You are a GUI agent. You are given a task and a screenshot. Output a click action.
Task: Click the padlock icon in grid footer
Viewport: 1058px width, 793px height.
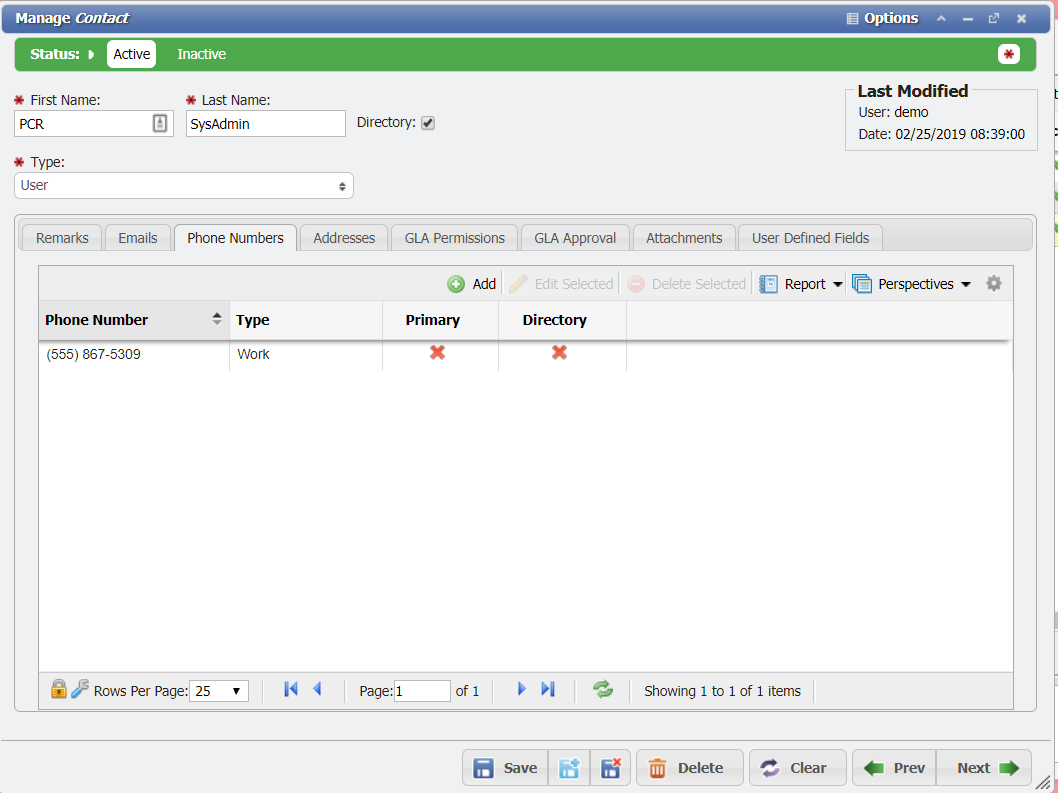click(x=58, y=689)
